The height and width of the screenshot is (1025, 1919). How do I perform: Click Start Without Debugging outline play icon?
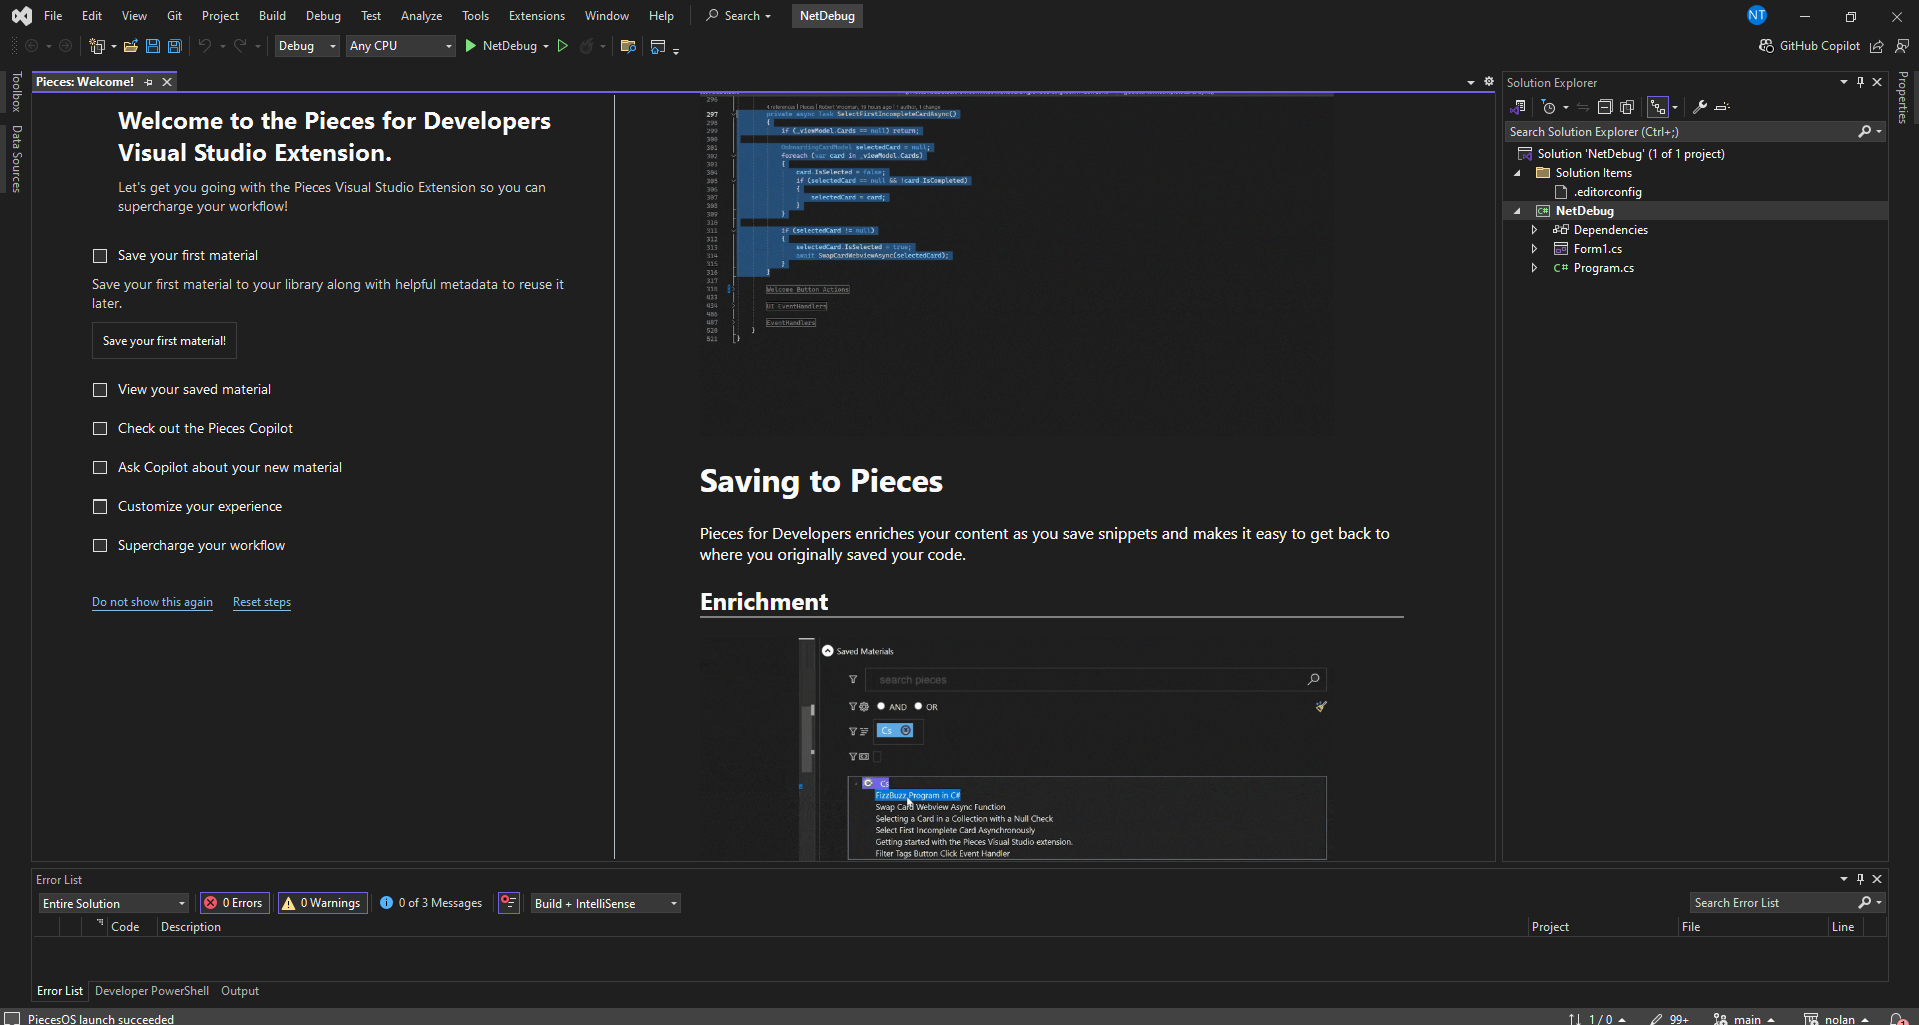[563, 46]
